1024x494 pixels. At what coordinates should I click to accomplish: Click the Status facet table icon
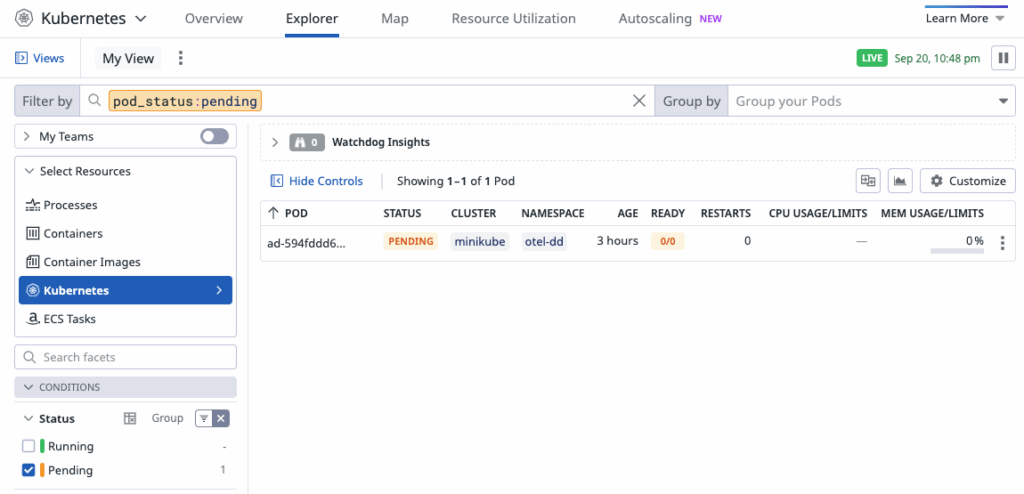(x=129, y=418)
